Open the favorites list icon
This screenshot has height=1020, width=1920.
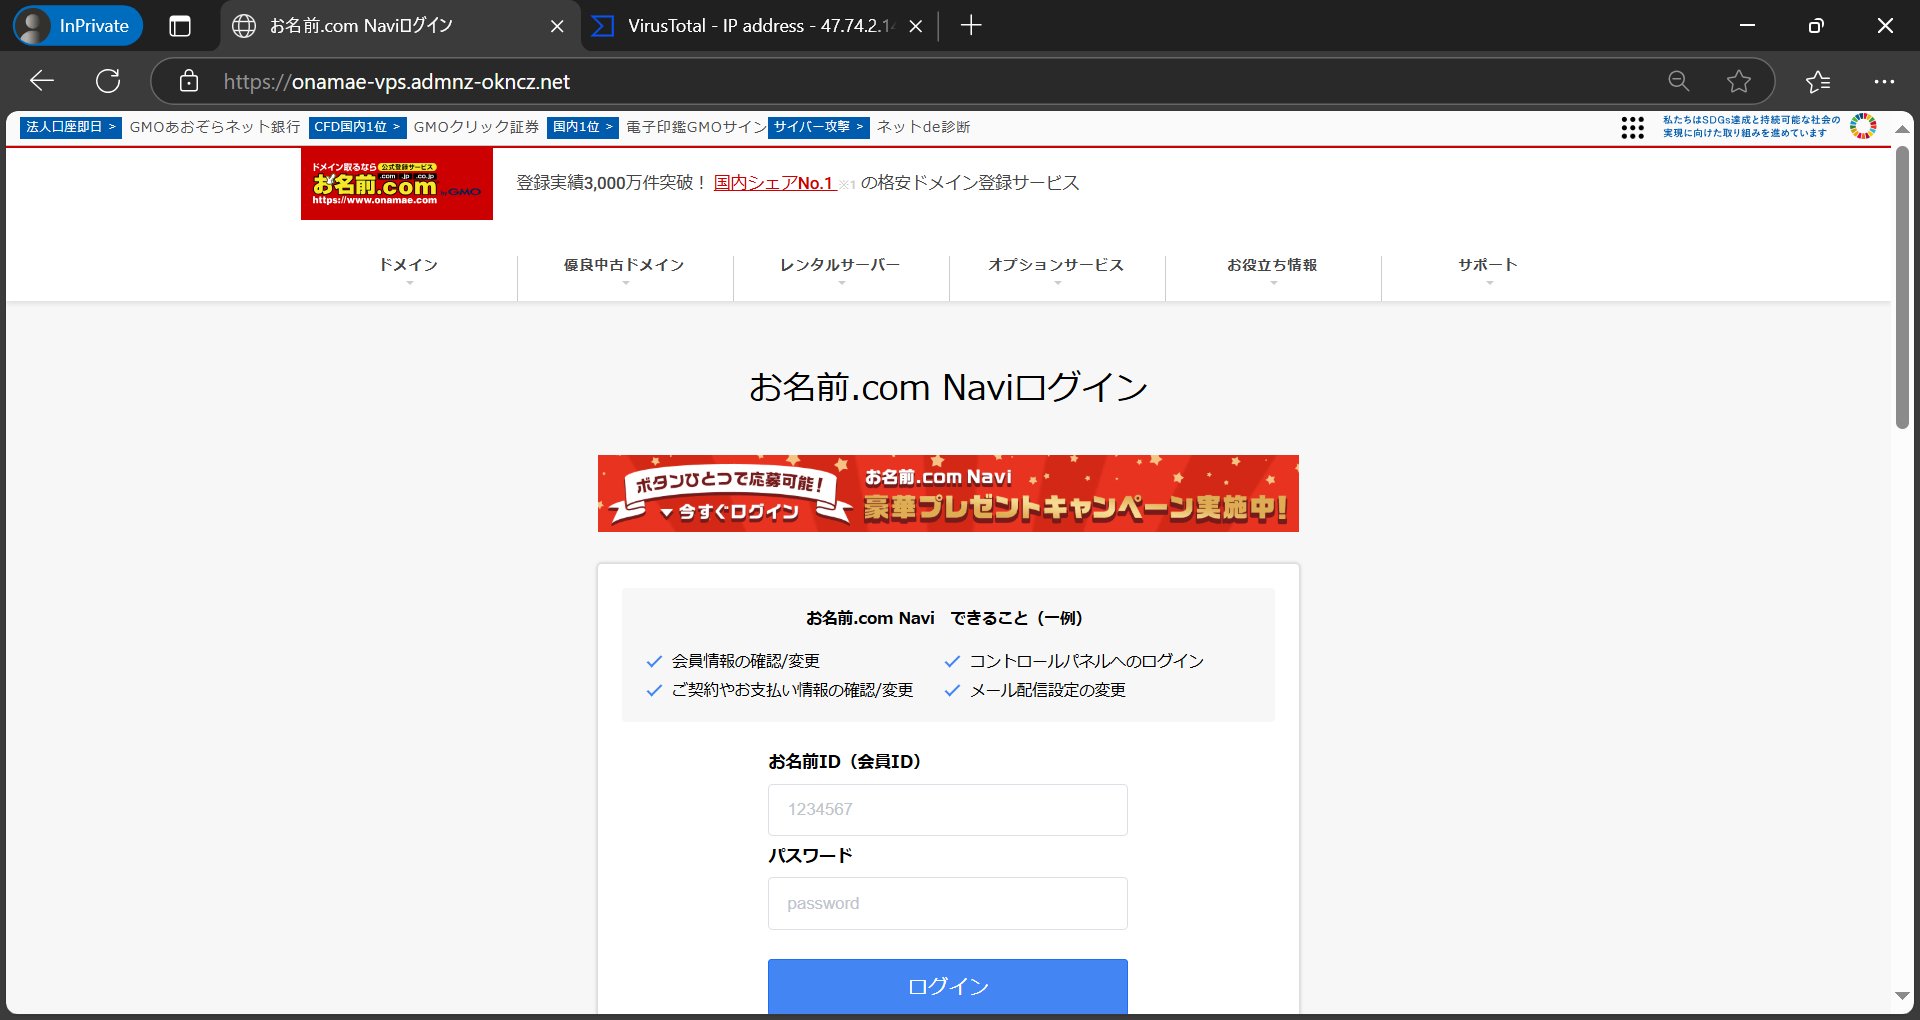[1818, 81]
